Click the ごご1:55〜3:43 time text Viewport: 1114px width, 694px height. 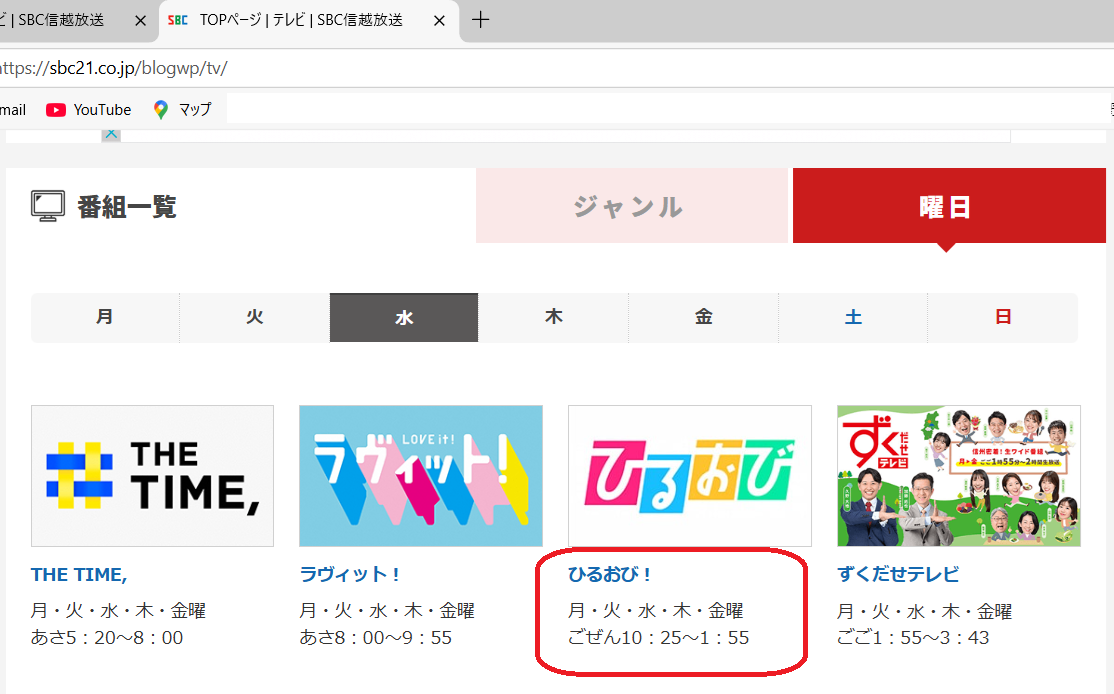(x=913, y=638)
